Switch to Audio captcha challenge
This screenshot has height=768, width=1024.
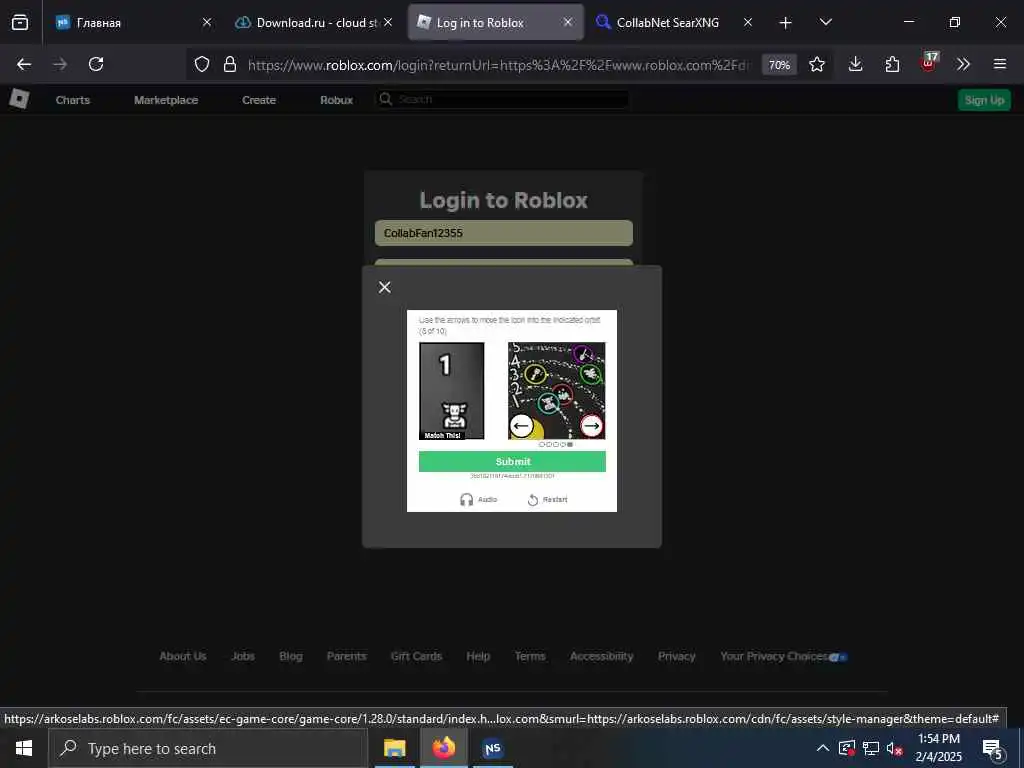(x=478, y=500)
